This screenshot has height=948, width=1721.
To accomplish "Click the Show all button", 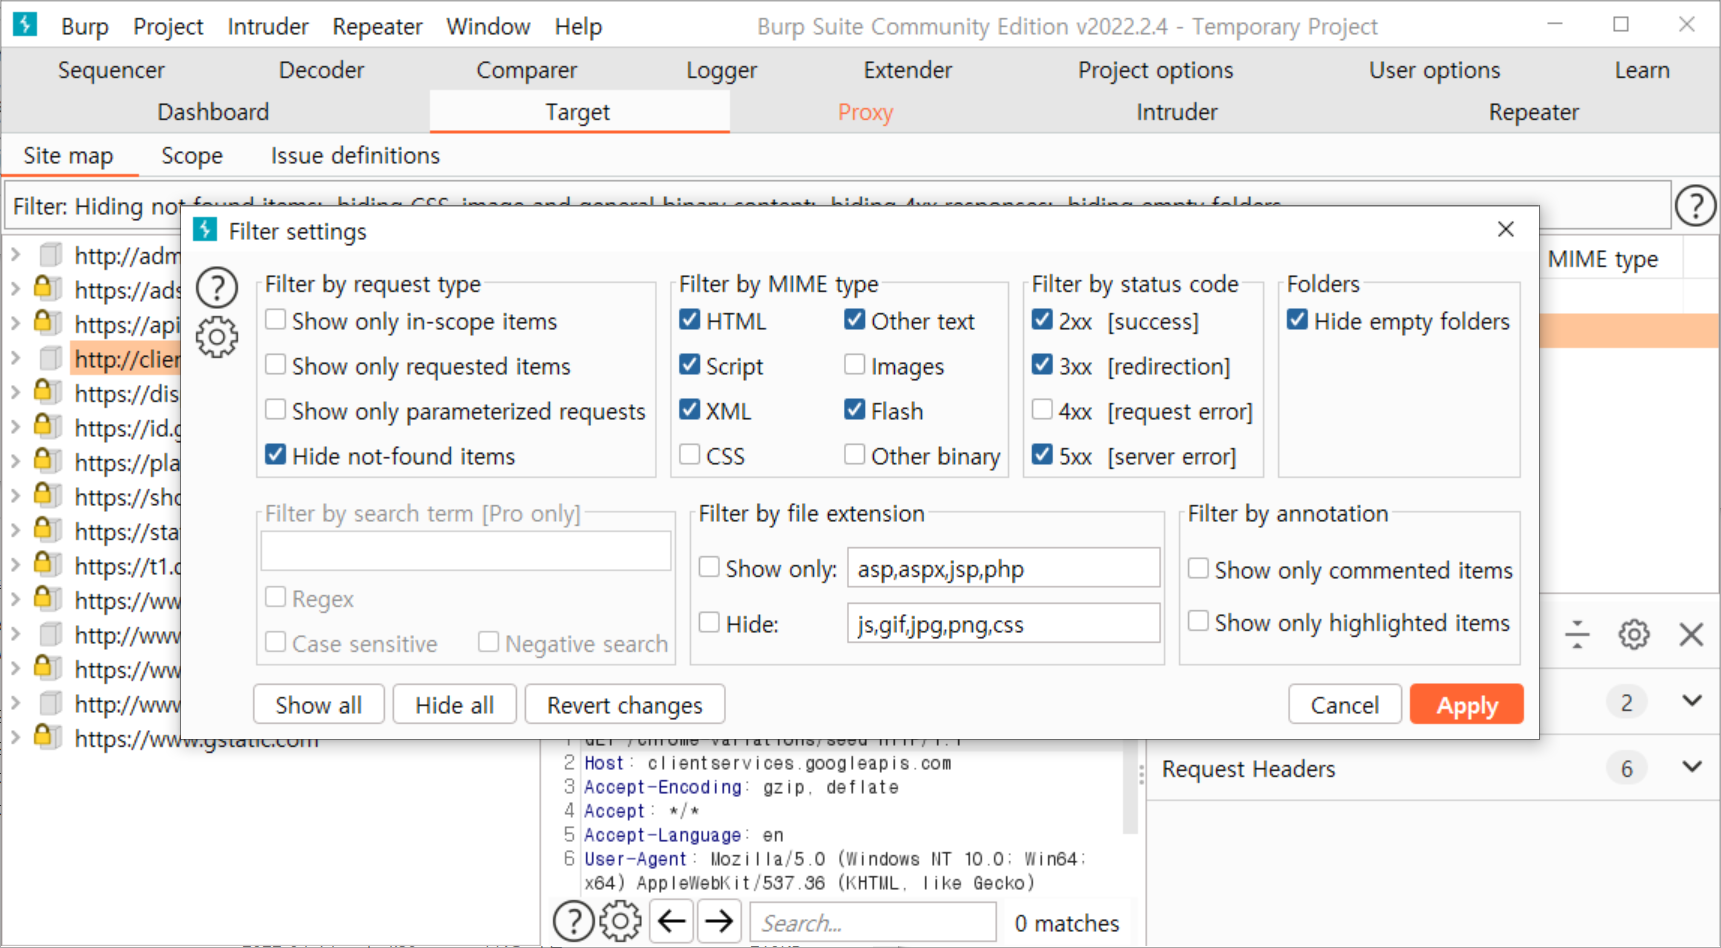I will coord(318,705).
